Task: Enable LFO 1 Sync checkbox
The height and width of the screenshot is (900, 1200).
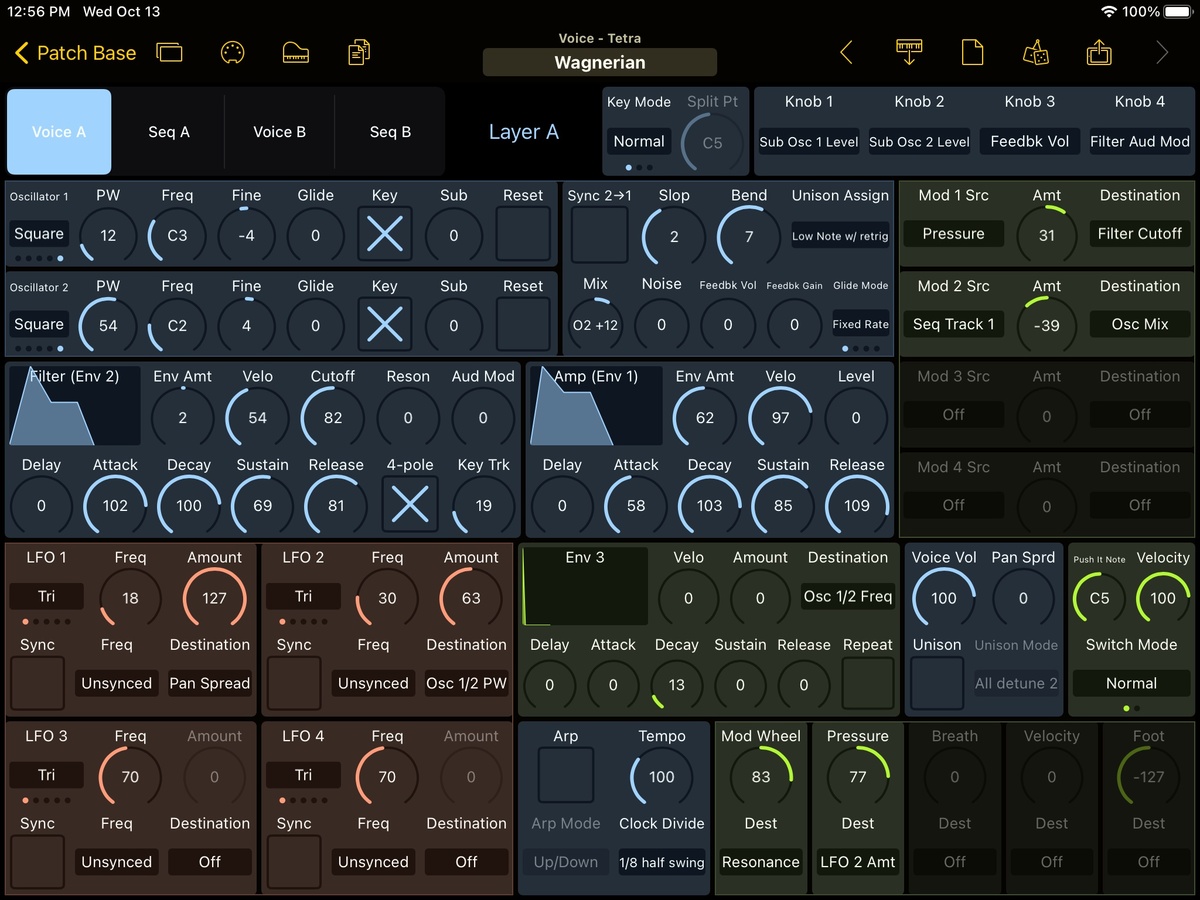Action: point(37,684)
